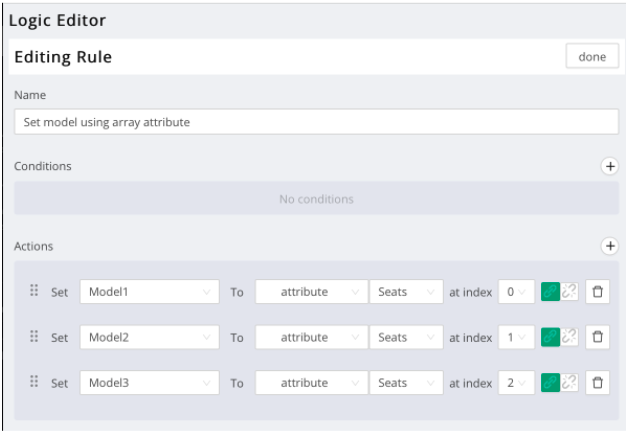Open the Model3 target dropdown
Viewport: 628px width, 435px height.
149,382
